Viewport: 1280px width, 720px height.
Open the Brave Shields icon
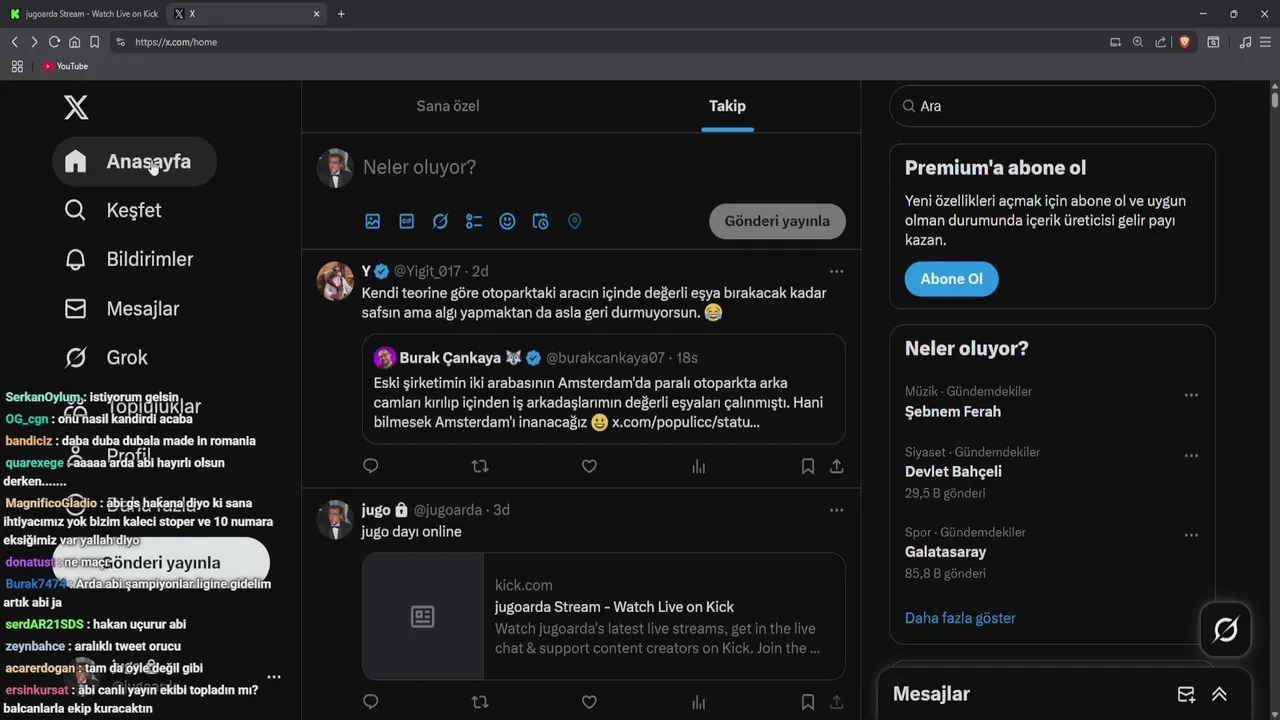pos(1185,42)
